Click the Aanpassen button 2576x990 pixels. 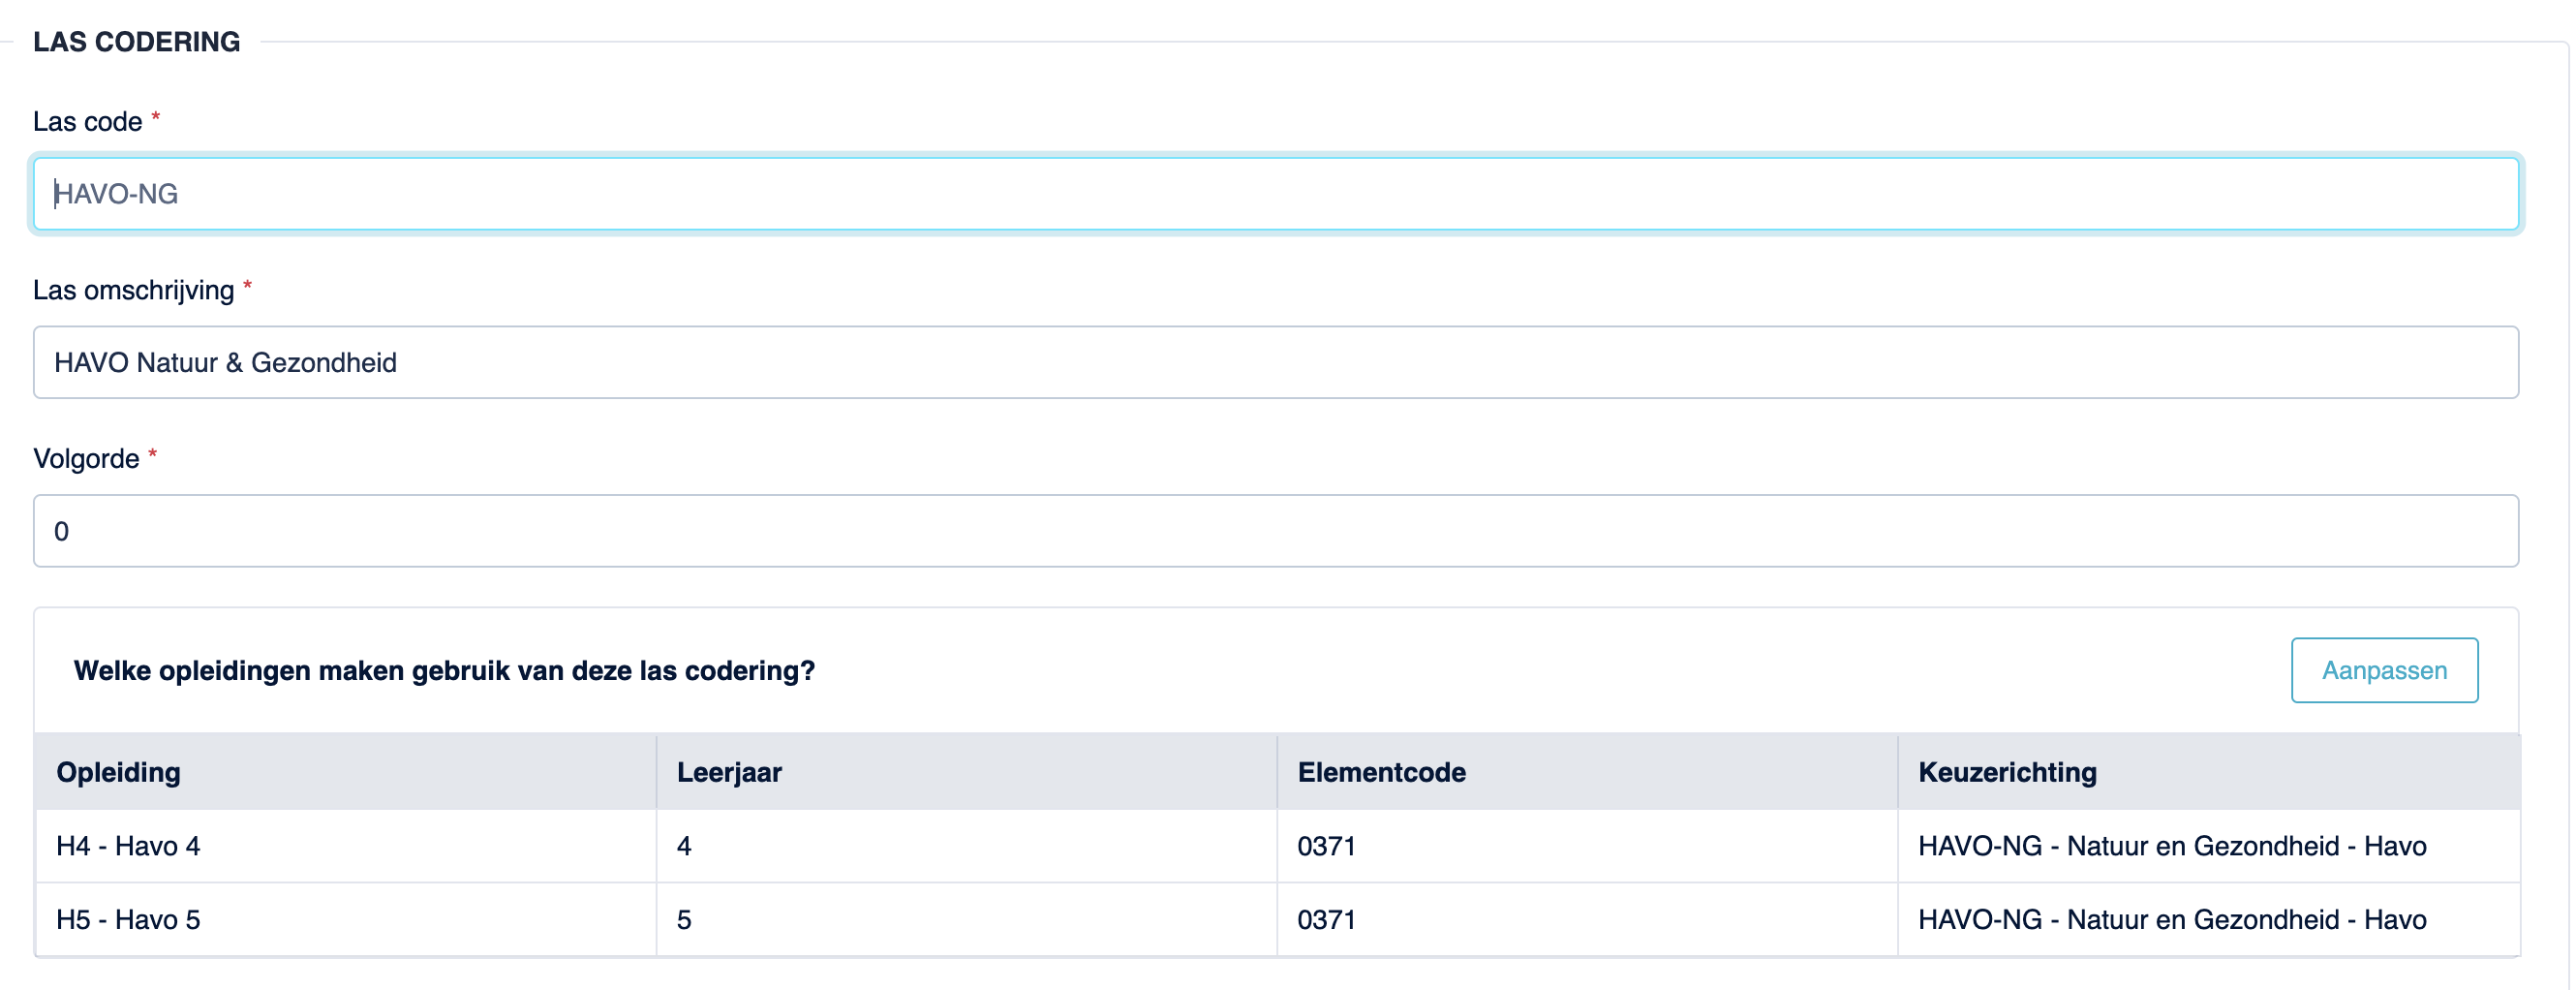coord(2384,670)
